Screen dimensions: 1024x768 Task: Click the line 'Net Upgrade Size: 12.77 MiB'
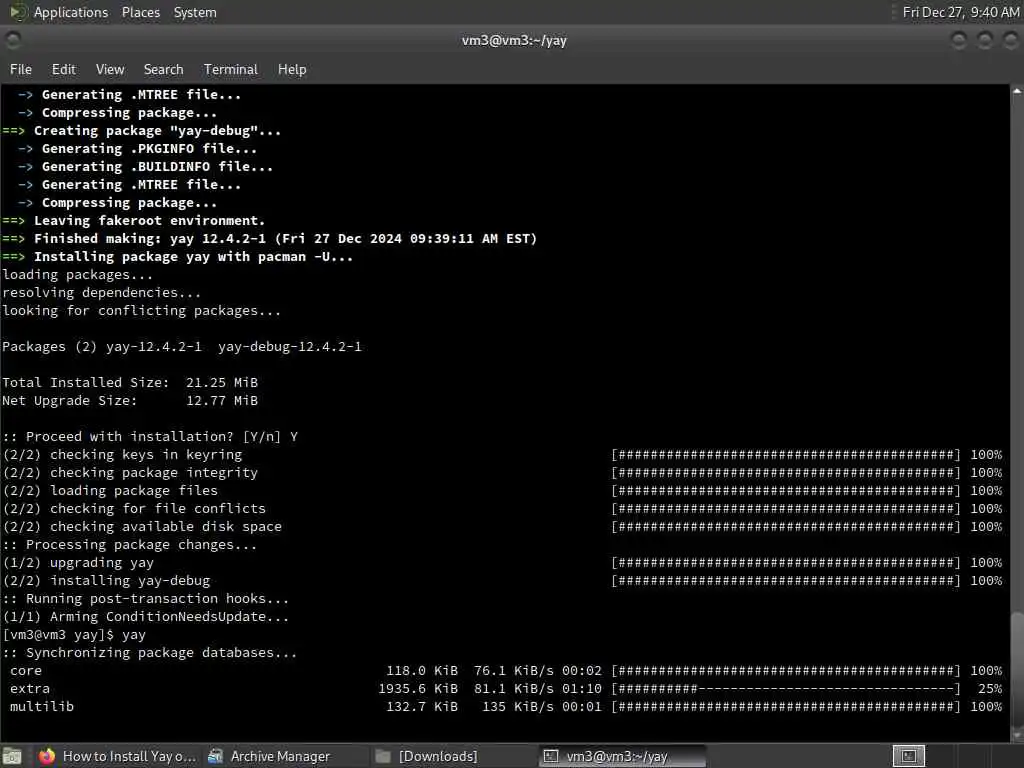[130, 400]
